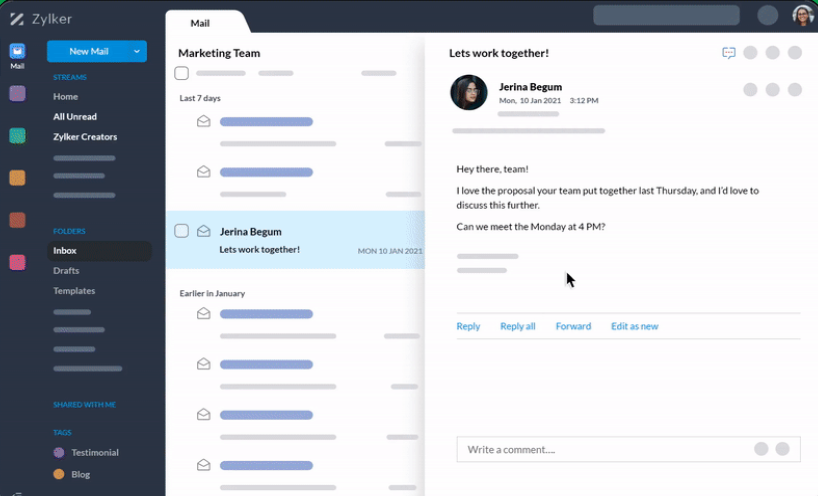Click Jerina Begum's sender avatar photo
Image resolution: width=818 pixels, height=496 pixels.
coord(468,92)
